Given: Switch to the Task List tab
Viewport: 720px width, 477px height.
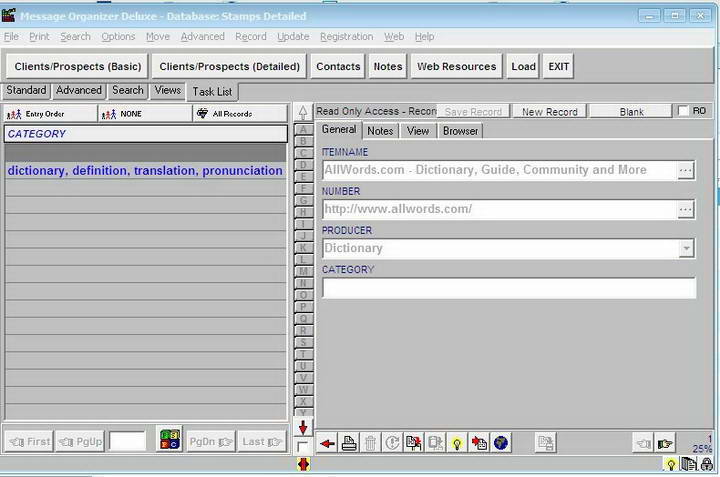Looking at the screenshot, I should coord(212,92).
